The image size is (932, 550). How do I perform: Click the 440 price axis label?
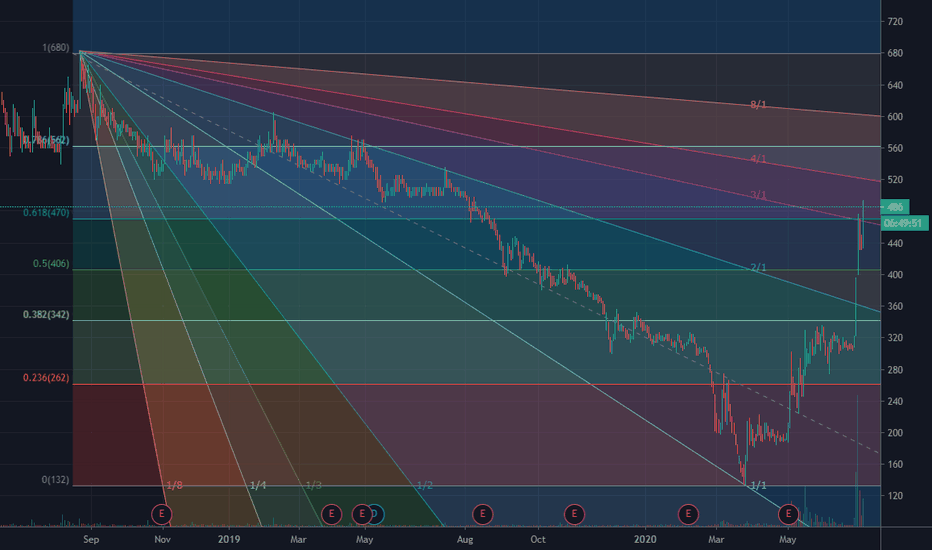tap(895, 243)
